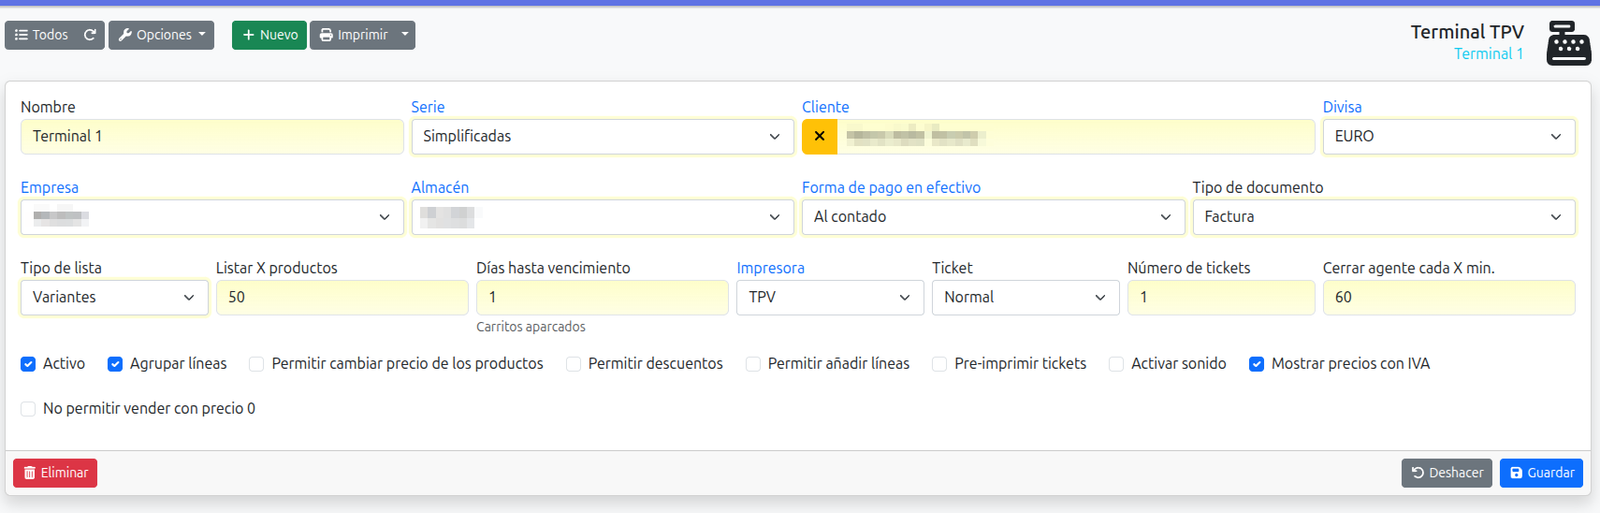
Task: Enable Permitir descuentos checkbox
Action: coord(573,364)
